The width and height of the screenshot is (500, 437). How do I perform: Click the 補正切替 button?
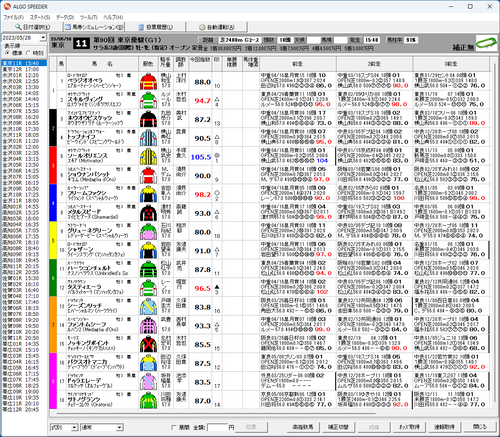point(338,427)
